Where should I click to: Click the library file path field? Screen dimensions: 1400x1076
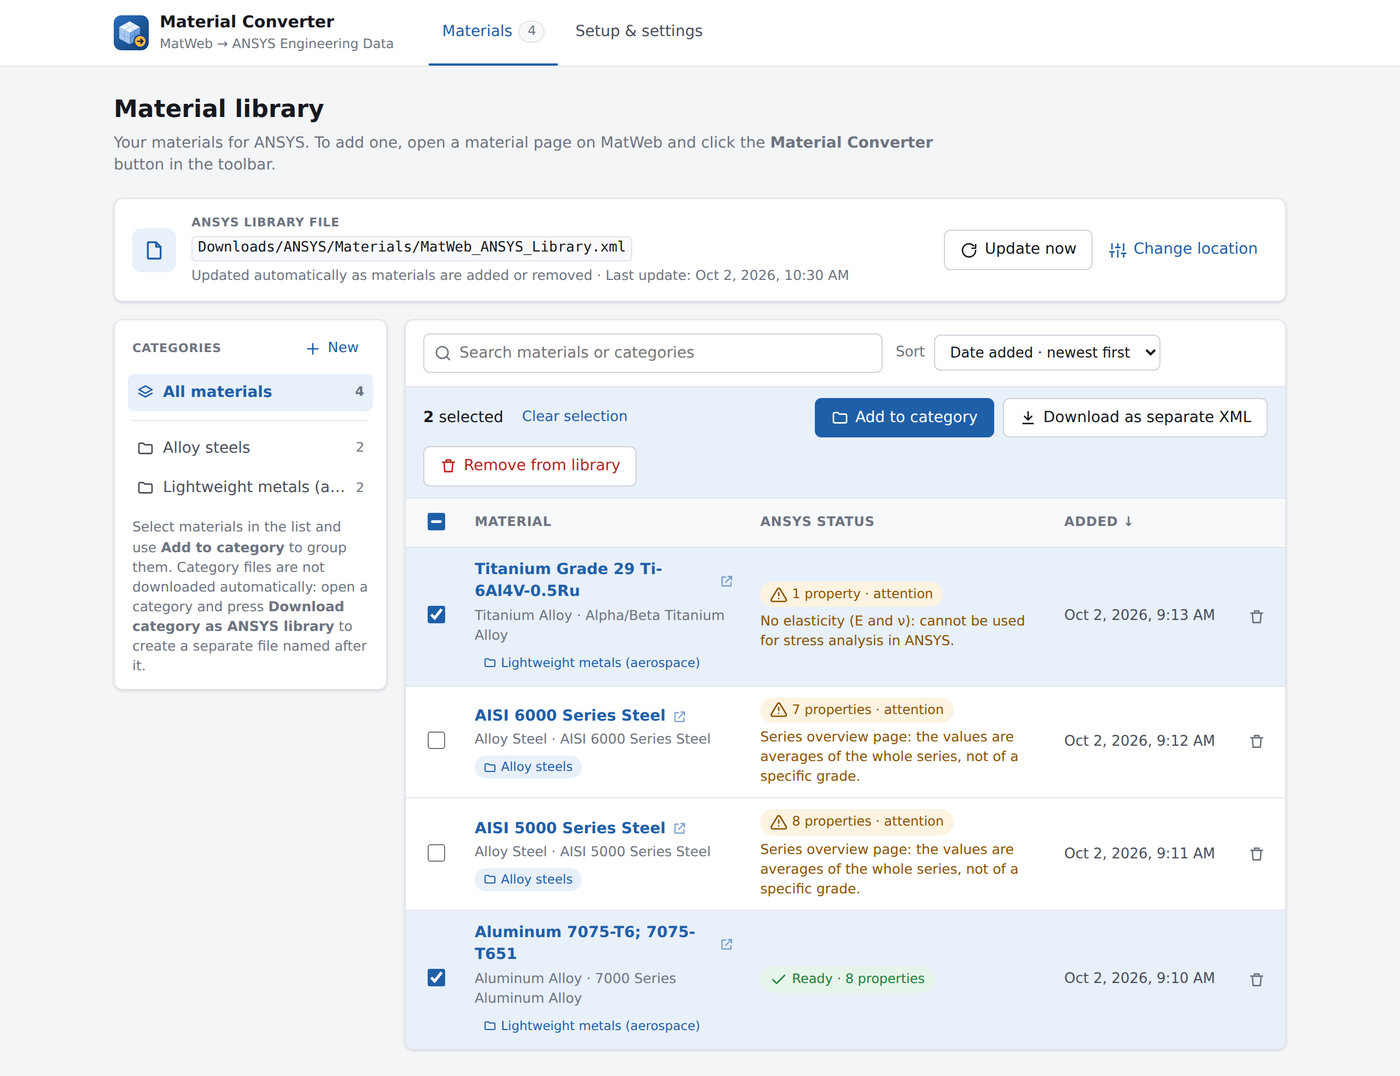(412, 247)
